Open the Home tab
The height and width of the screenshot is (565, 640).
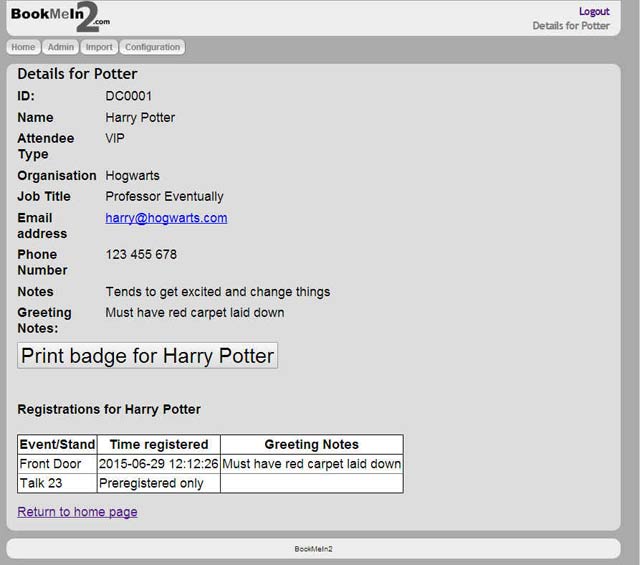tap(23, 47)
